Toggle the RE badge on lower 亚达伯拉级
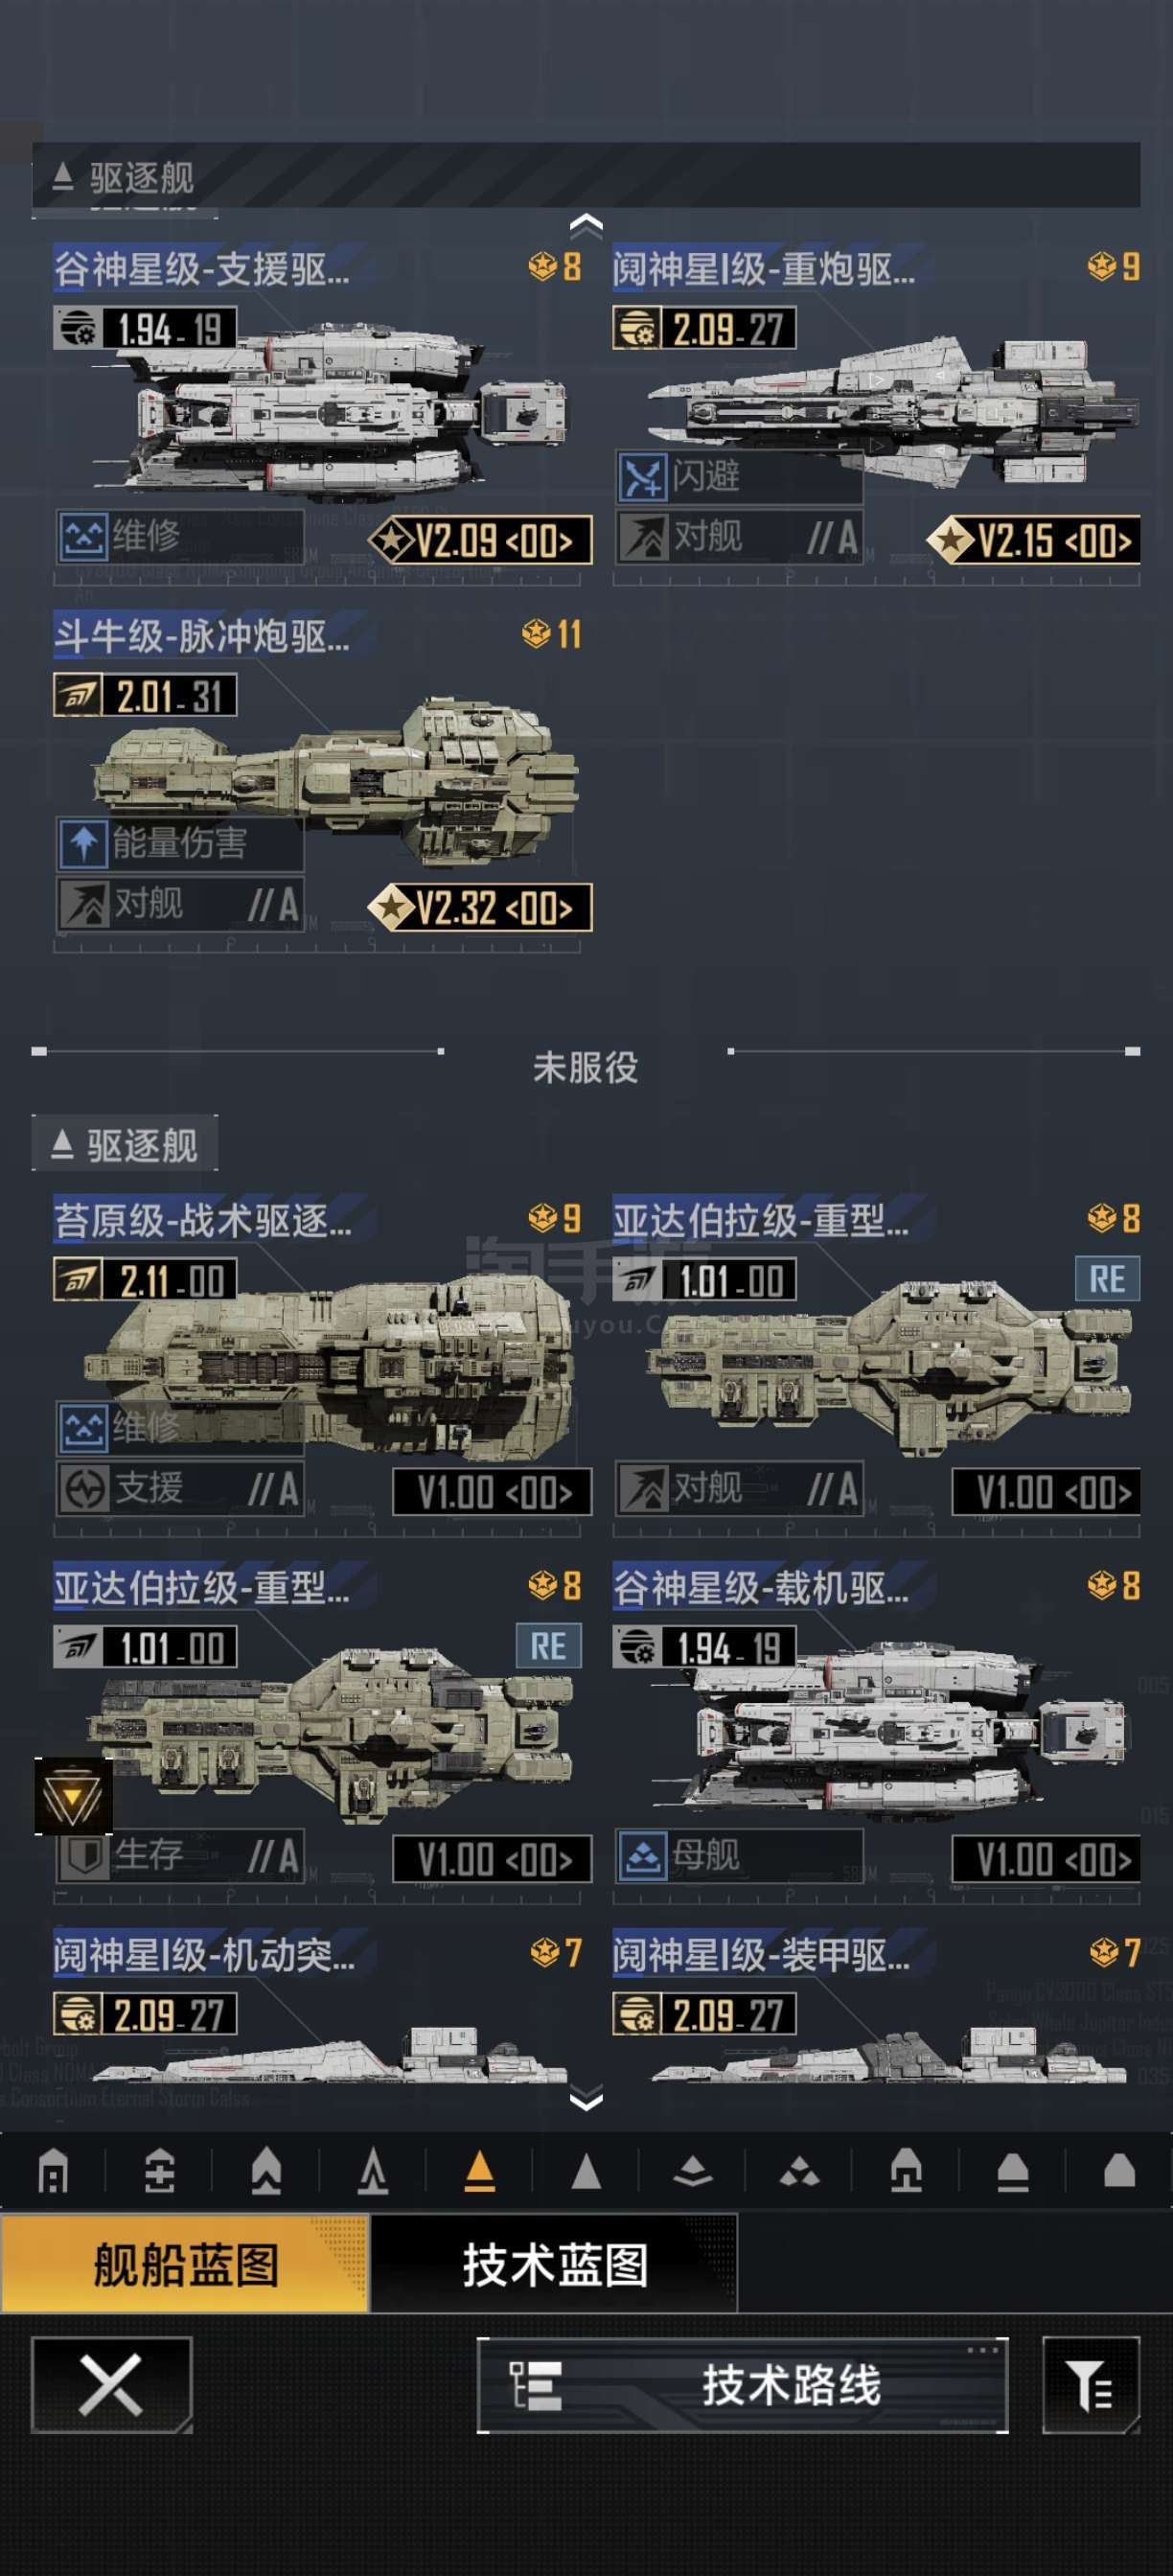The width and height of the screenshot is (1173, 2576). click(548, 1646)
